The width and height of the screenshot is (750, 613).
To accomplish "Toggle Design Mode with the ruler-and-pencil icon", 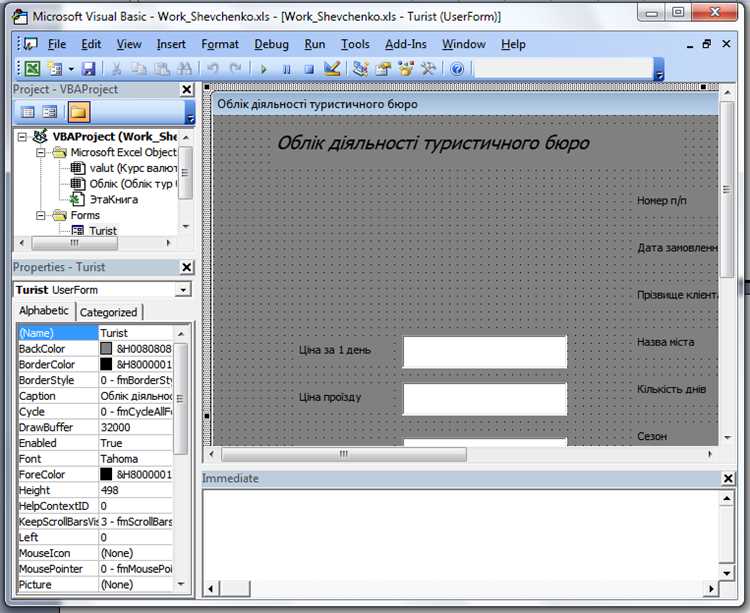I will 331,69.
